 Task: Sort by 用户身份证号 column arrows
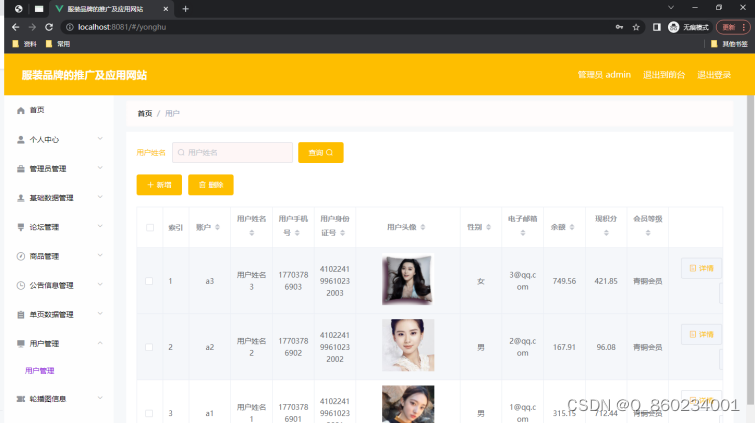point(342,233)
